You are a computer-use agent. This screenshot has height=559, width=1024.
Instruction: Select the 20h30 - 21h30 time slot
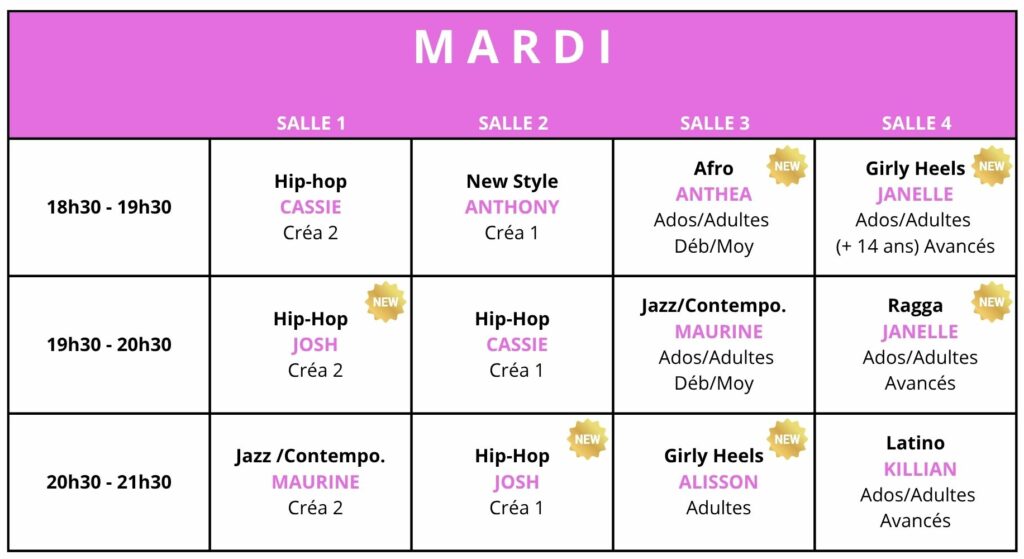(x=109, y=482)
